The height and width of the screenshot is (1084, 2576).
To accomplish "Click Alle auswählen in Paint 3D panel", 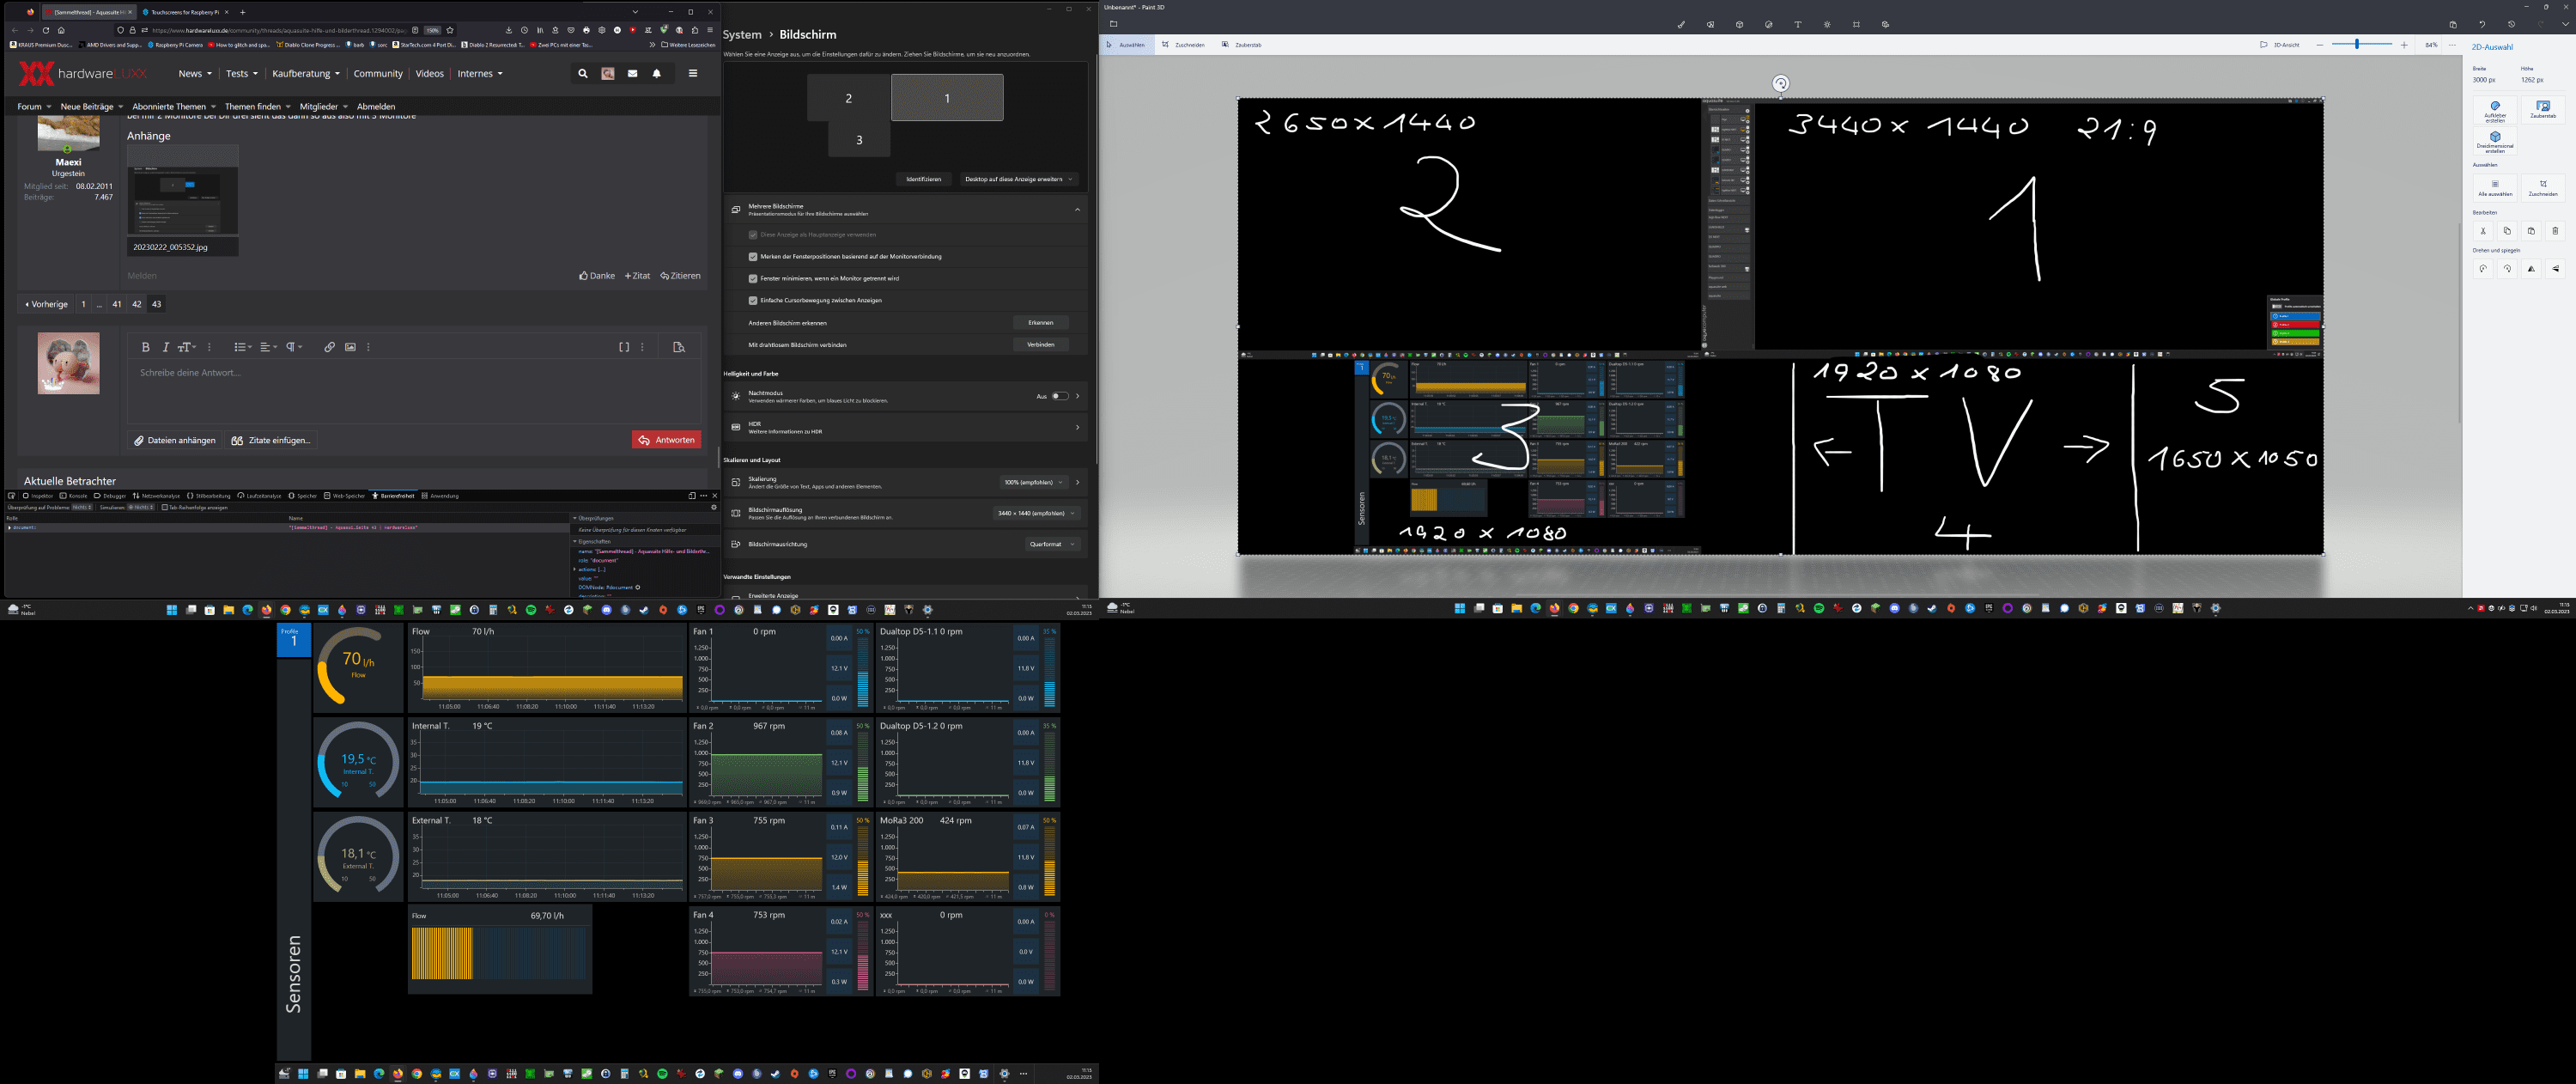I will (2495, 188).
